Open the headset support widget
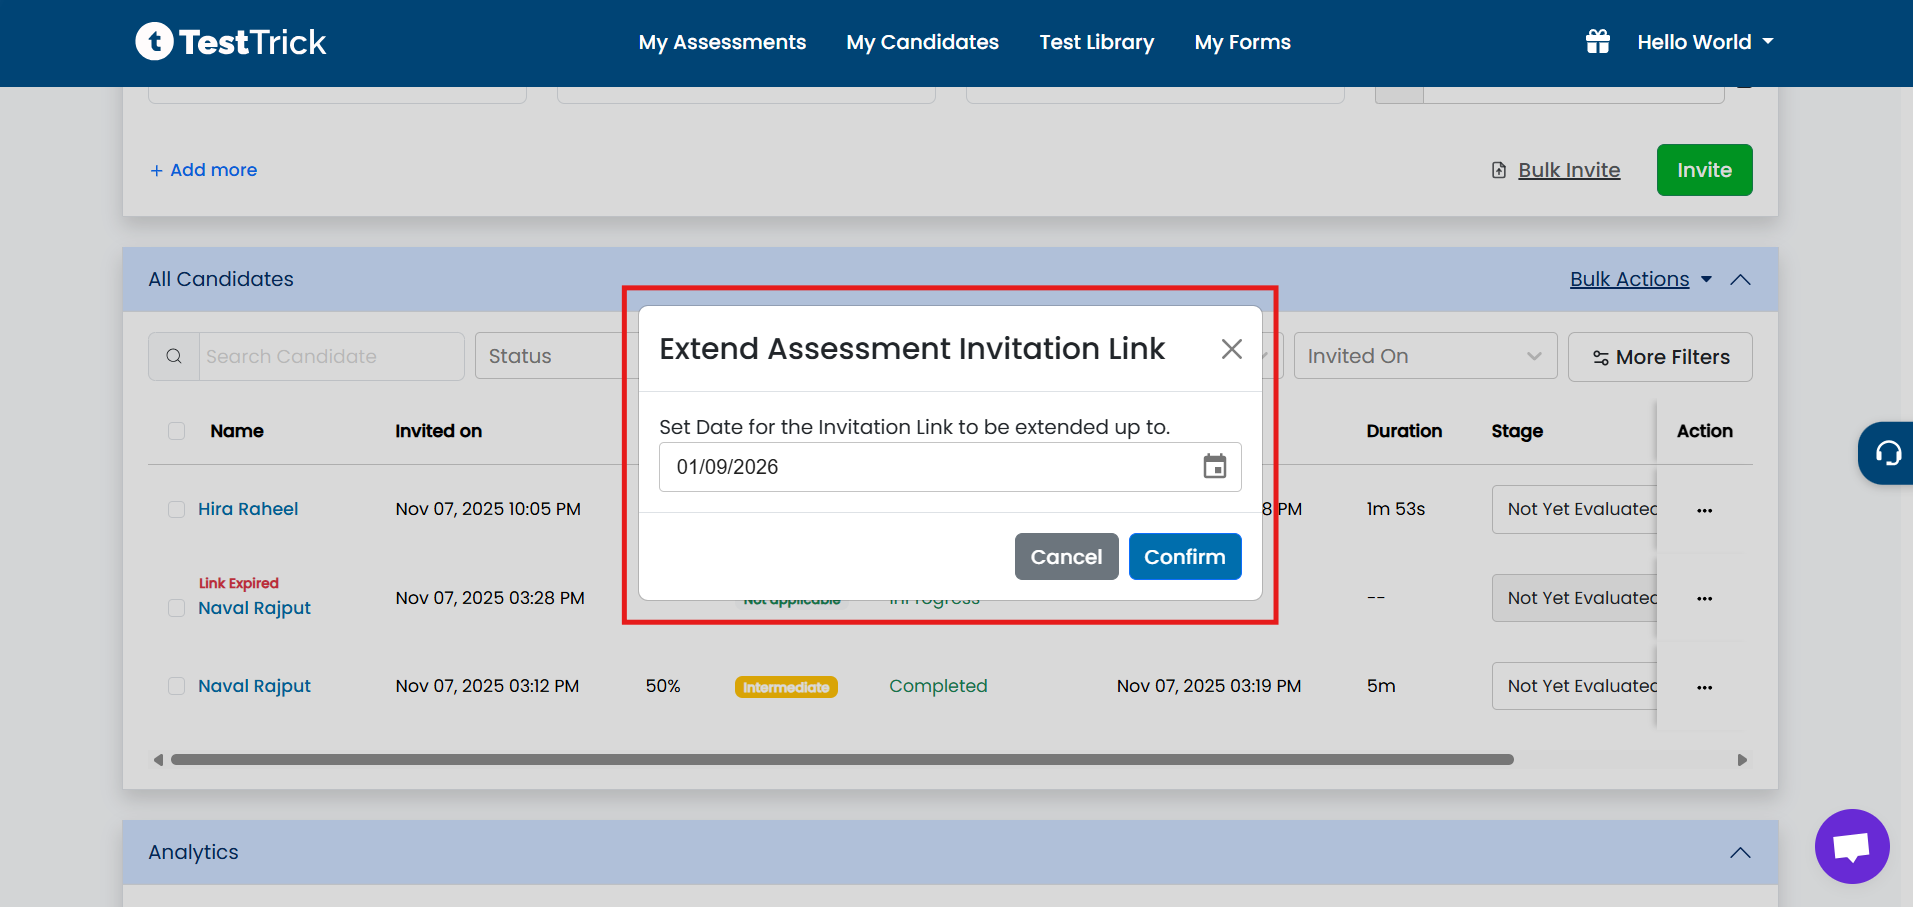Screen dimensions: 1913x907 tap(1887, 453)
